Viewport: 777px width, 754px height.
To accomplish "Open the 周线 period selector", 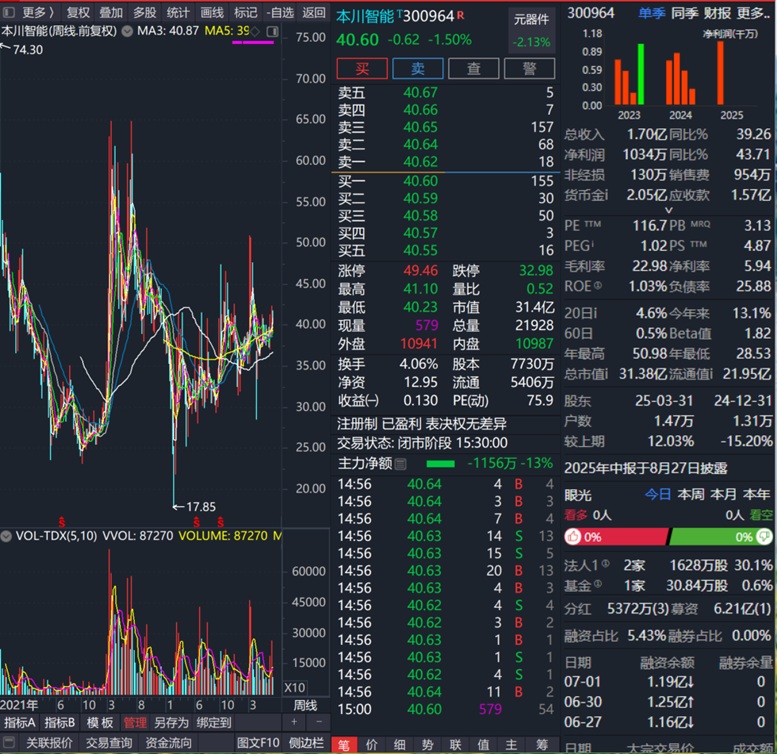I will pyautogui.click(x=305, y=705).
